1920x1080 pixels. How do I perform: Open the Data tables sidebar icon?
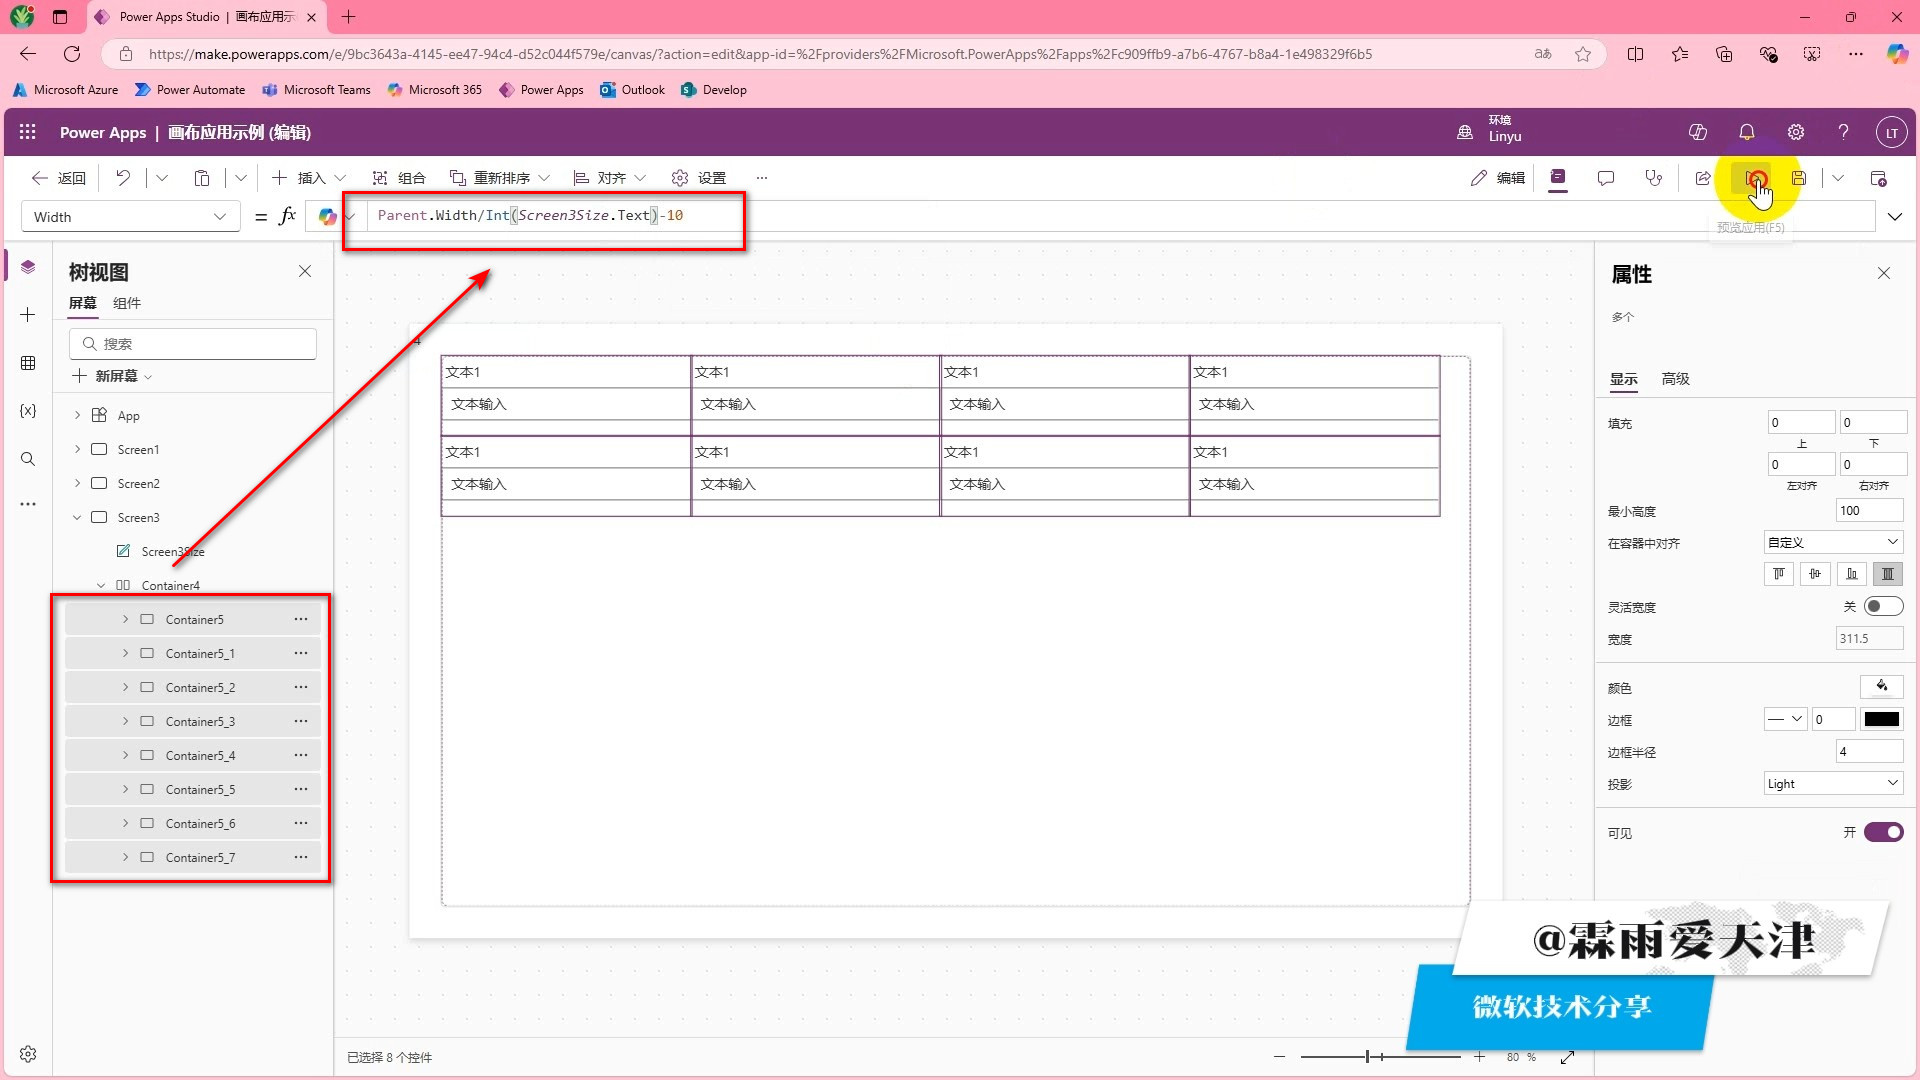(28, 363)
